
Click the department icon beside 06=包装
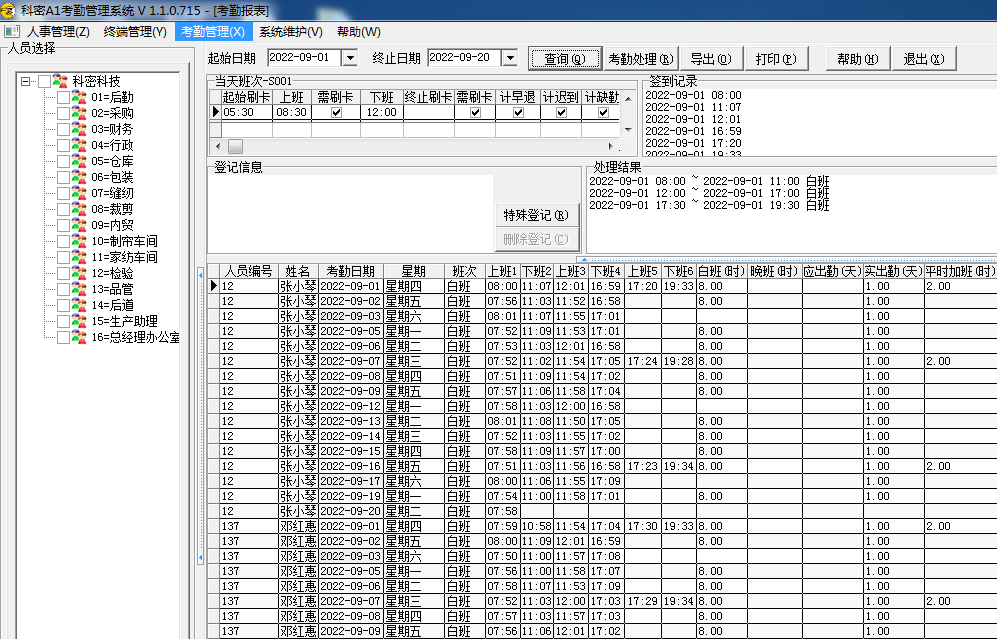pyautogui.click(x=79, y=177)
